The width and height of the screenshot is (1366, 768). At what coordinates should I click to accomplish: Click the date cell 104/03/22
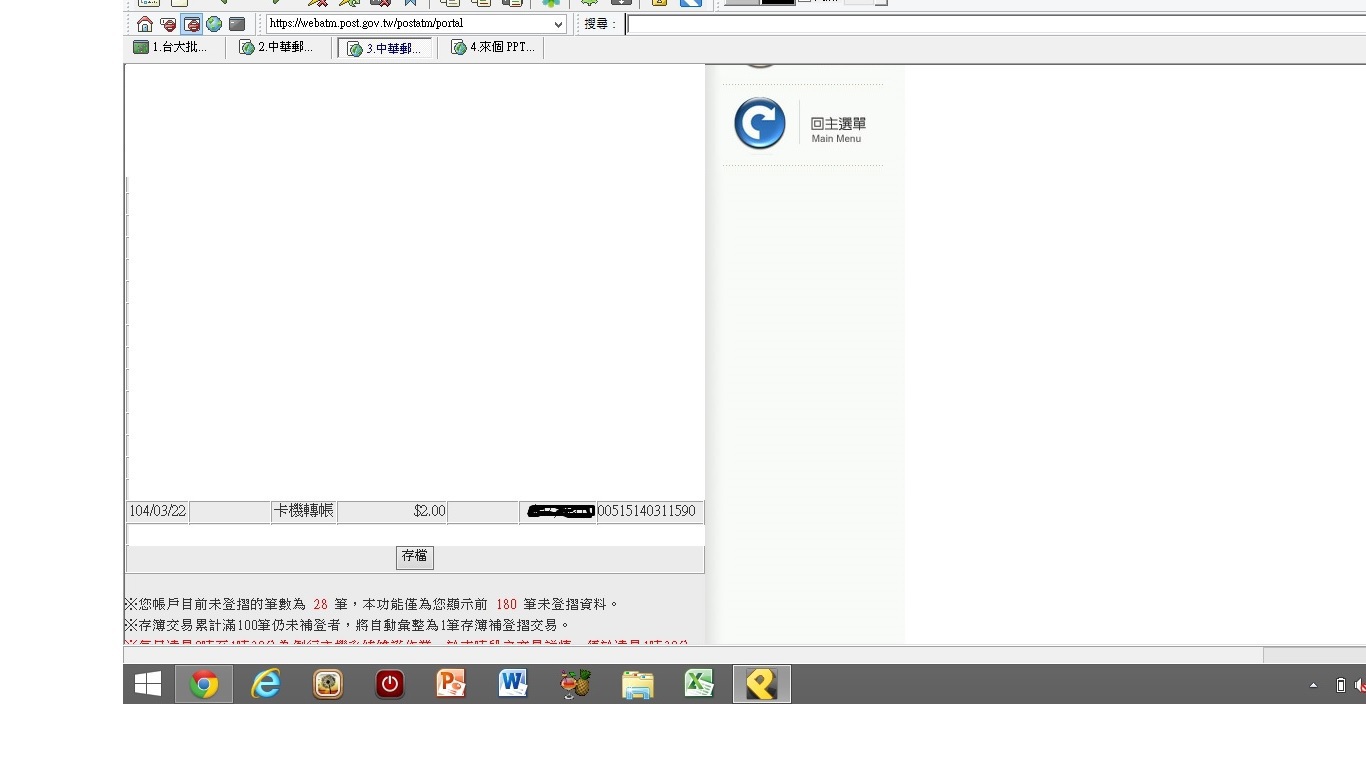click(x=158, y=512)
